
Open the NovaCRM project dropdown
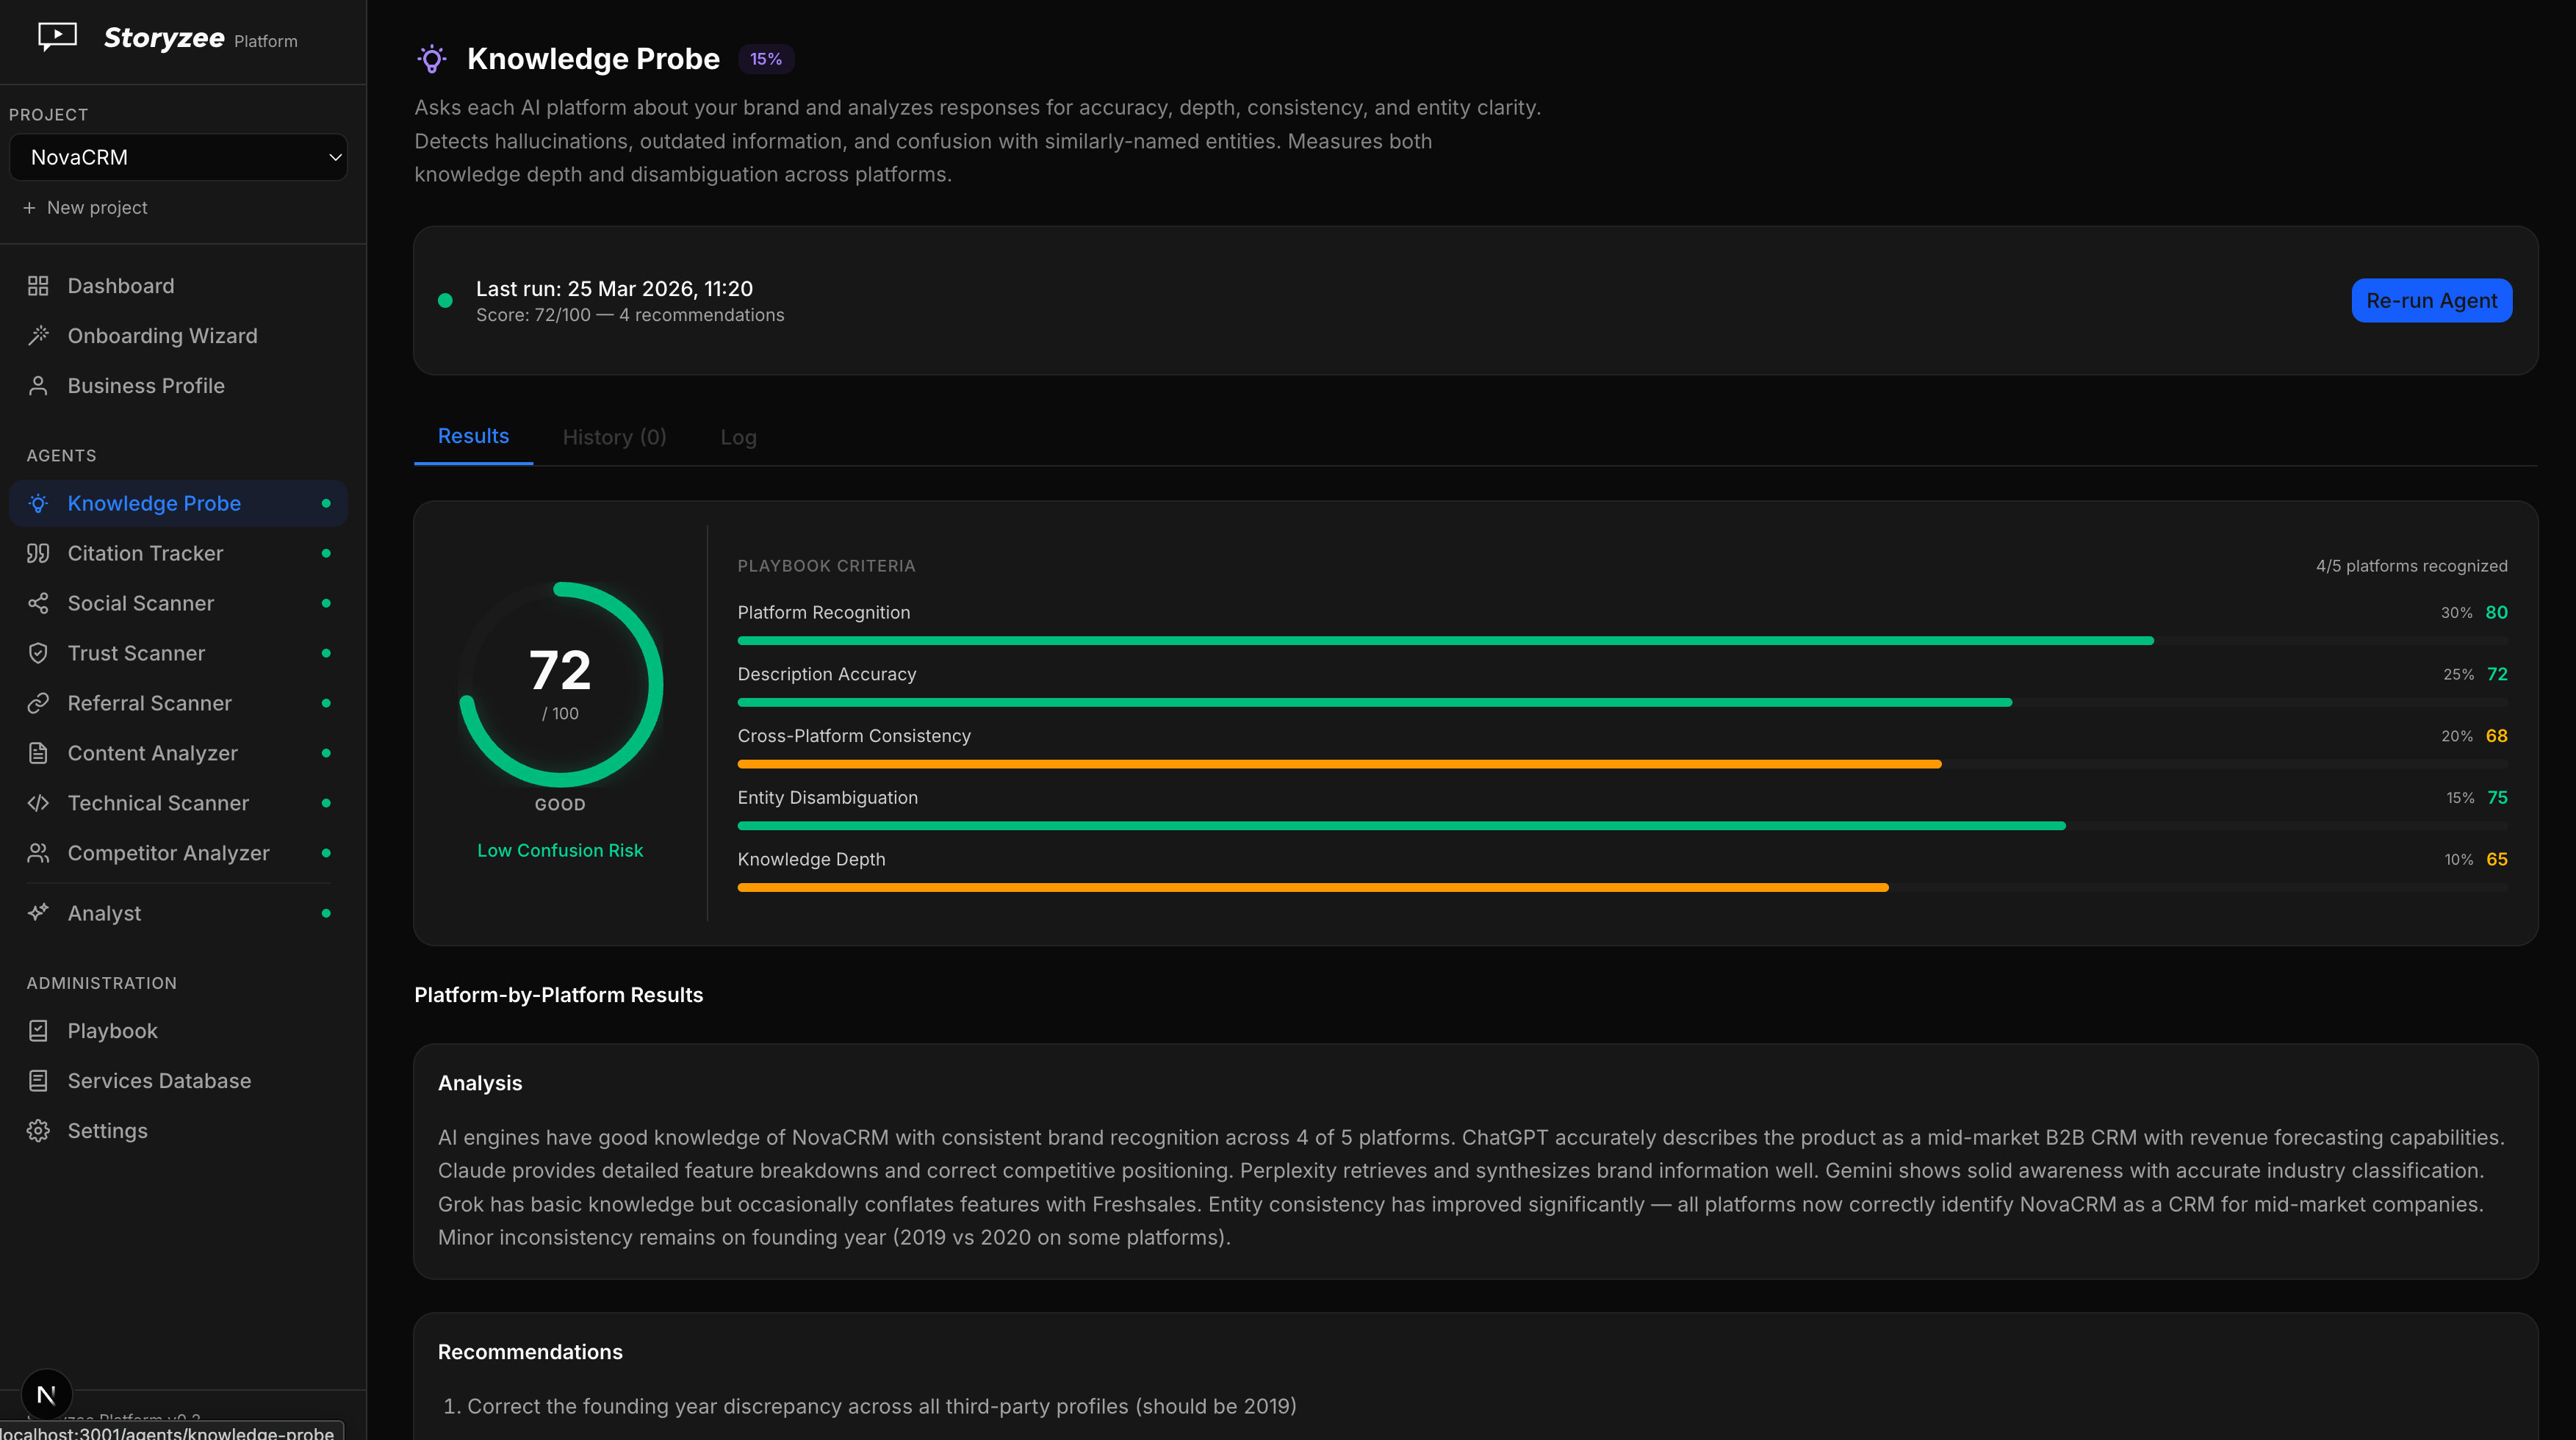pos(178,157)
